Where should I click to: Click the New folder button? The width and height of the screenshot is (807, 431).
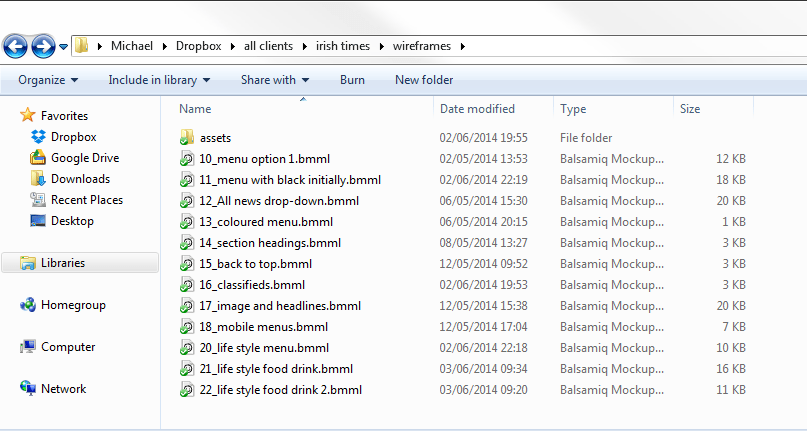(x=424, y=80)
